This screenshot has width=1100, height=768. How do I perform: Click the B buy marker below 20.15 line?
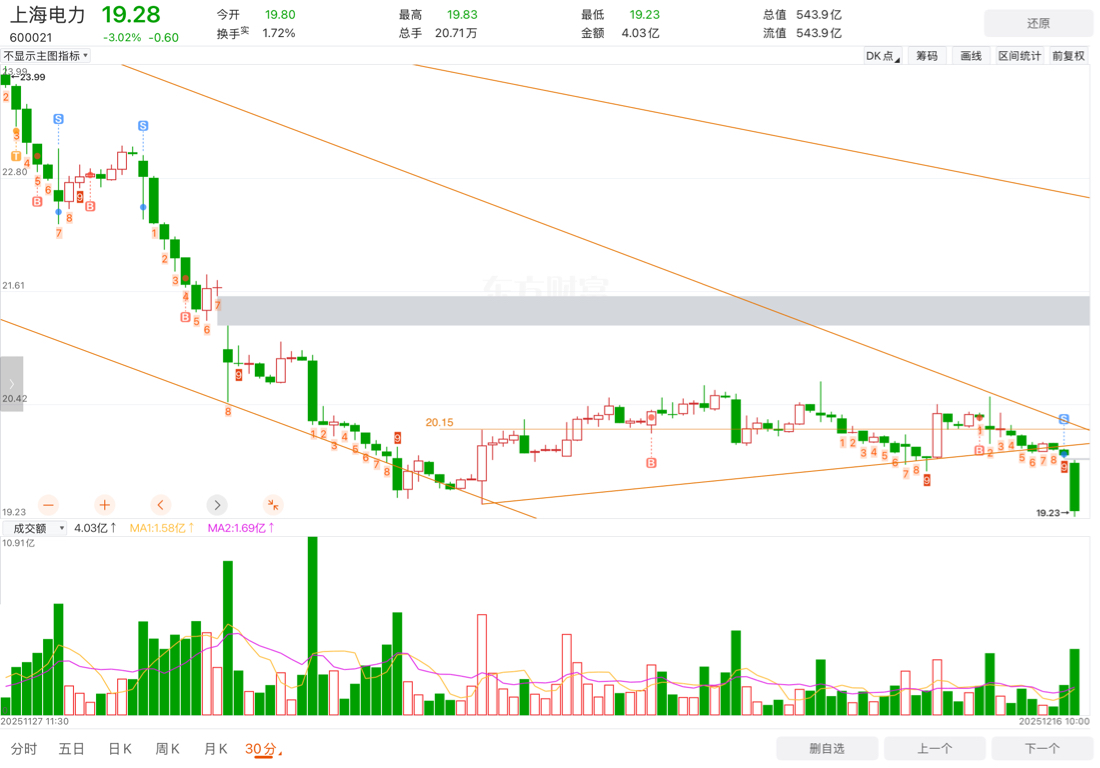click(651, 463)
